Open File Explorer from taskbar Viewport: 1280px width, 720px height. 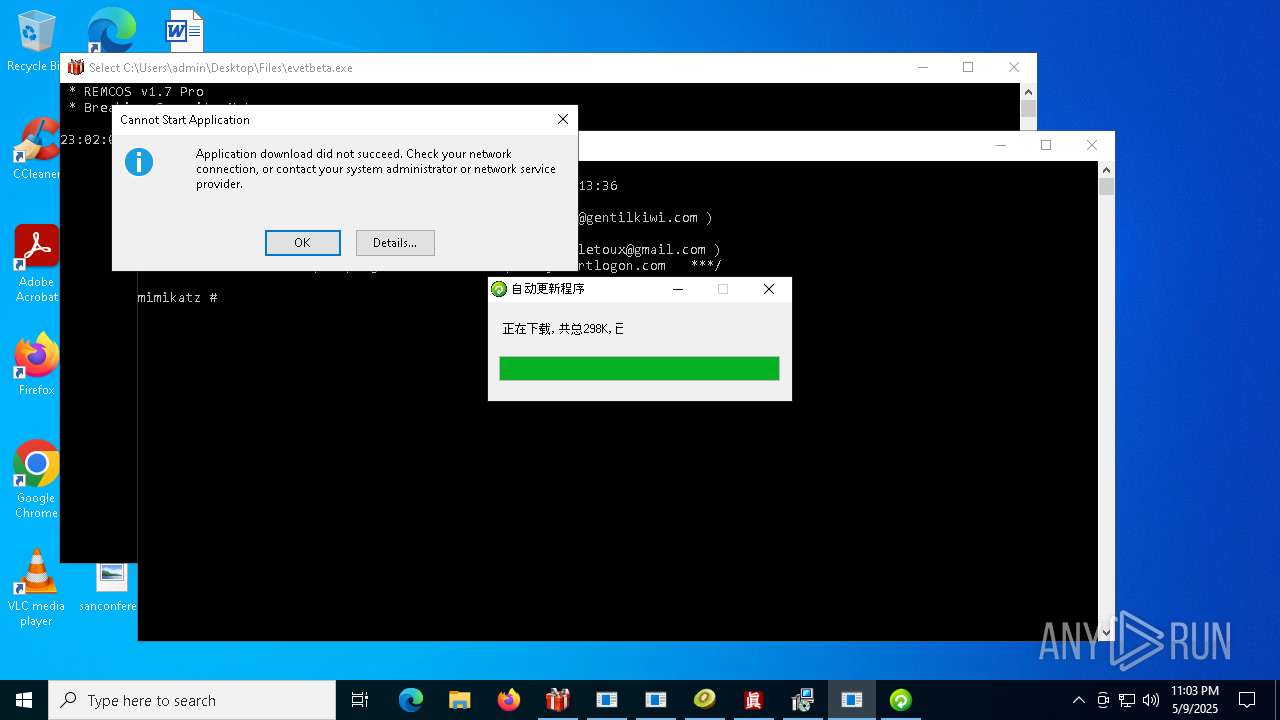460,700
